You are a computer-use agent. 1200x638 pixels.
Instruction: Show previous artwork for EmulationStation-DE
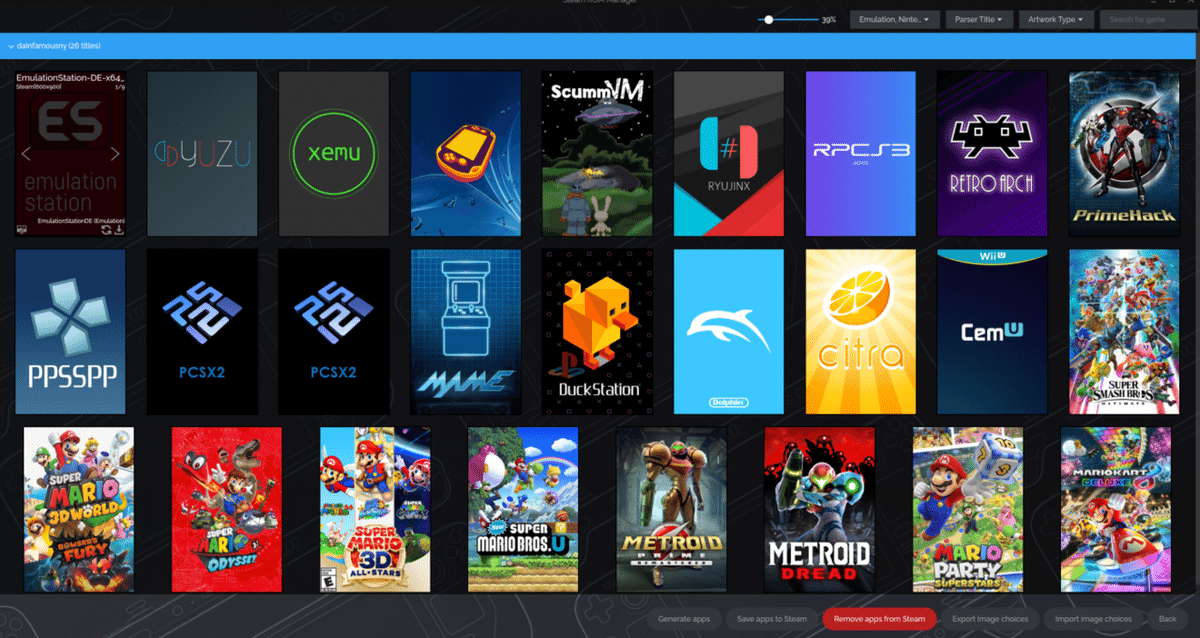(27, 154)
